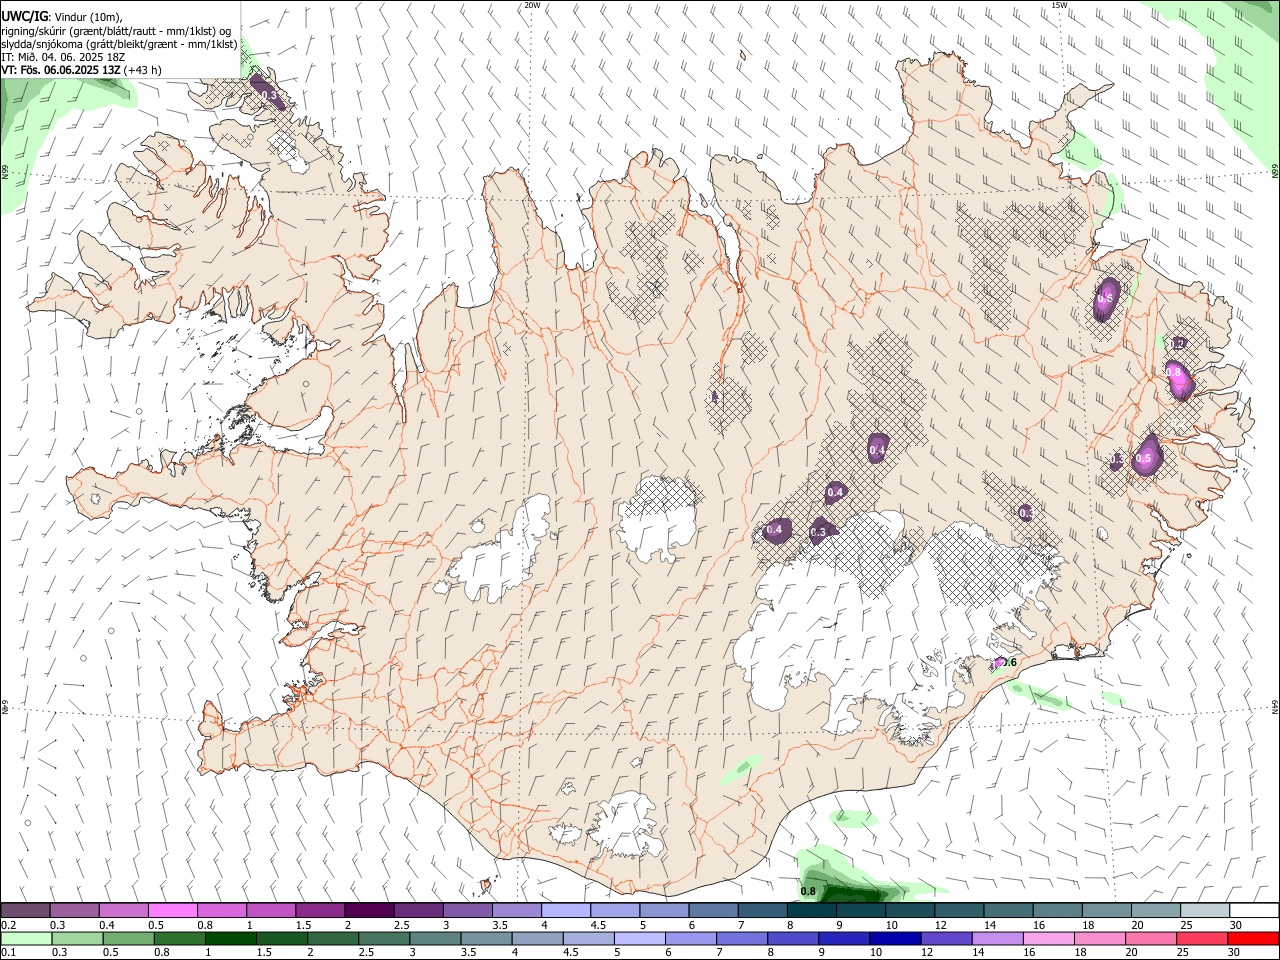Click the 'IT: Mið. 04. 06. 2025 18Z' line
1280x960 pixels.
(63, 57)
